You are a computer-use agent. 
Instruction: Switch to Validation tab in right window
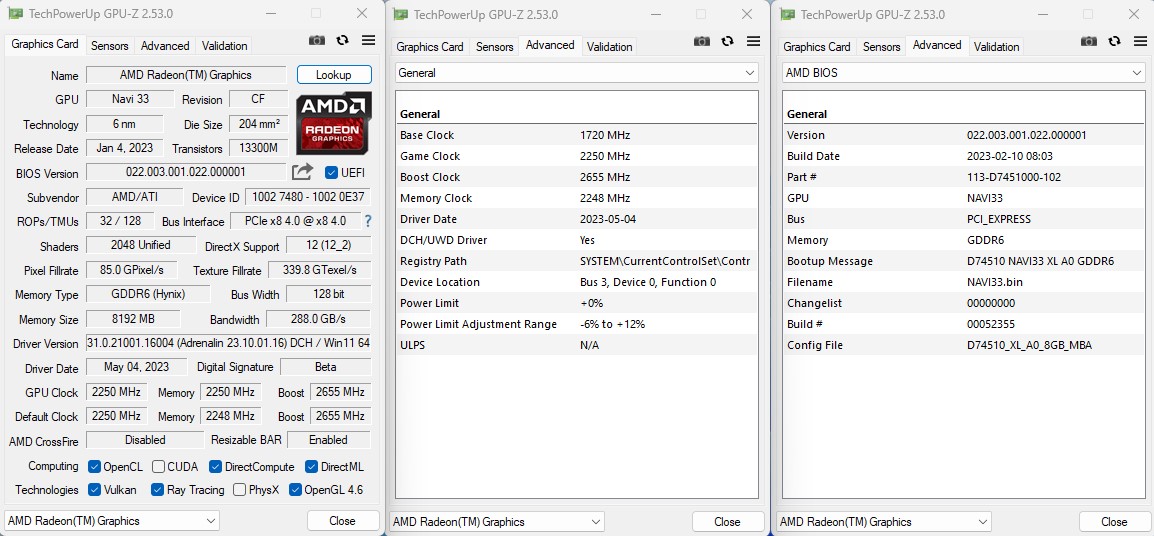pyautogui.click(x=997, y=46)
